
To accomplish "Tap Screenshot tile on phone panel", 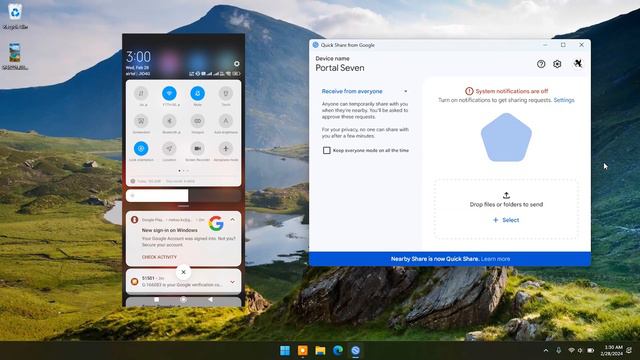I will click(141, 121).
